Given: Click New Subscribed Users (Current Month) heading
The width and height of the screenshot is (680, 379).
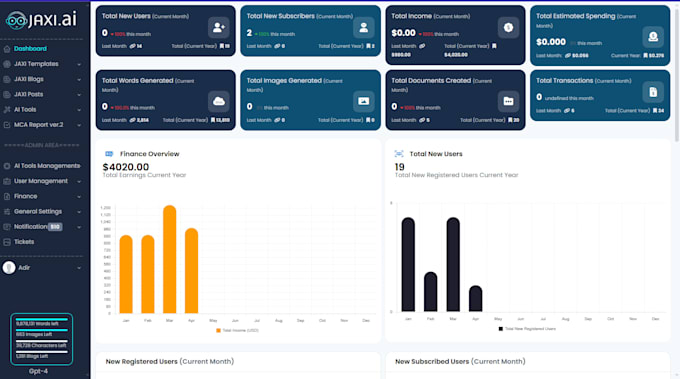Looking at the screenshot, I should pyautogui.click(x=460, y=361).
